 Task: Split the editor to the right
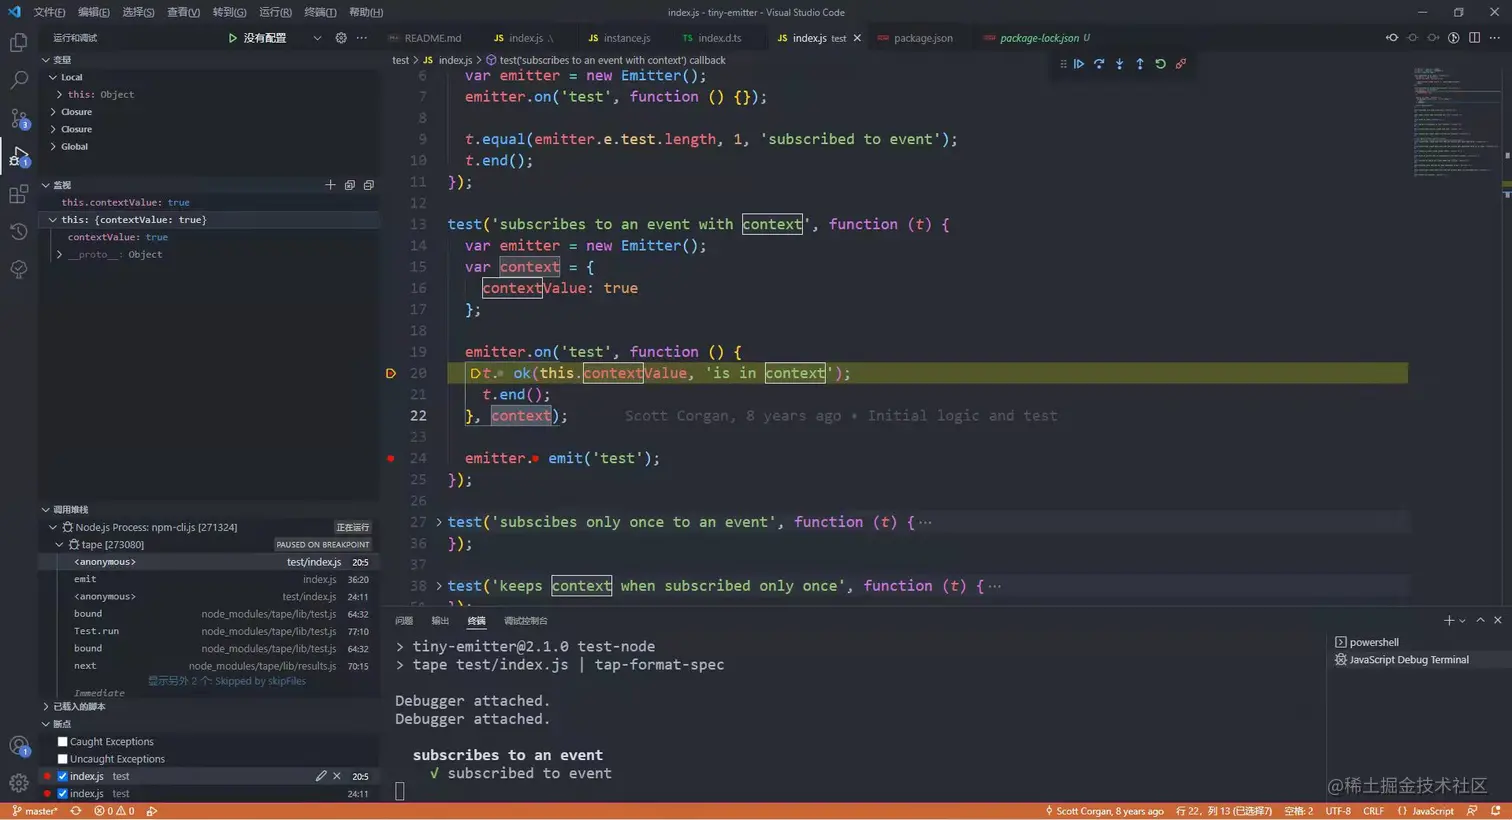1474,38
